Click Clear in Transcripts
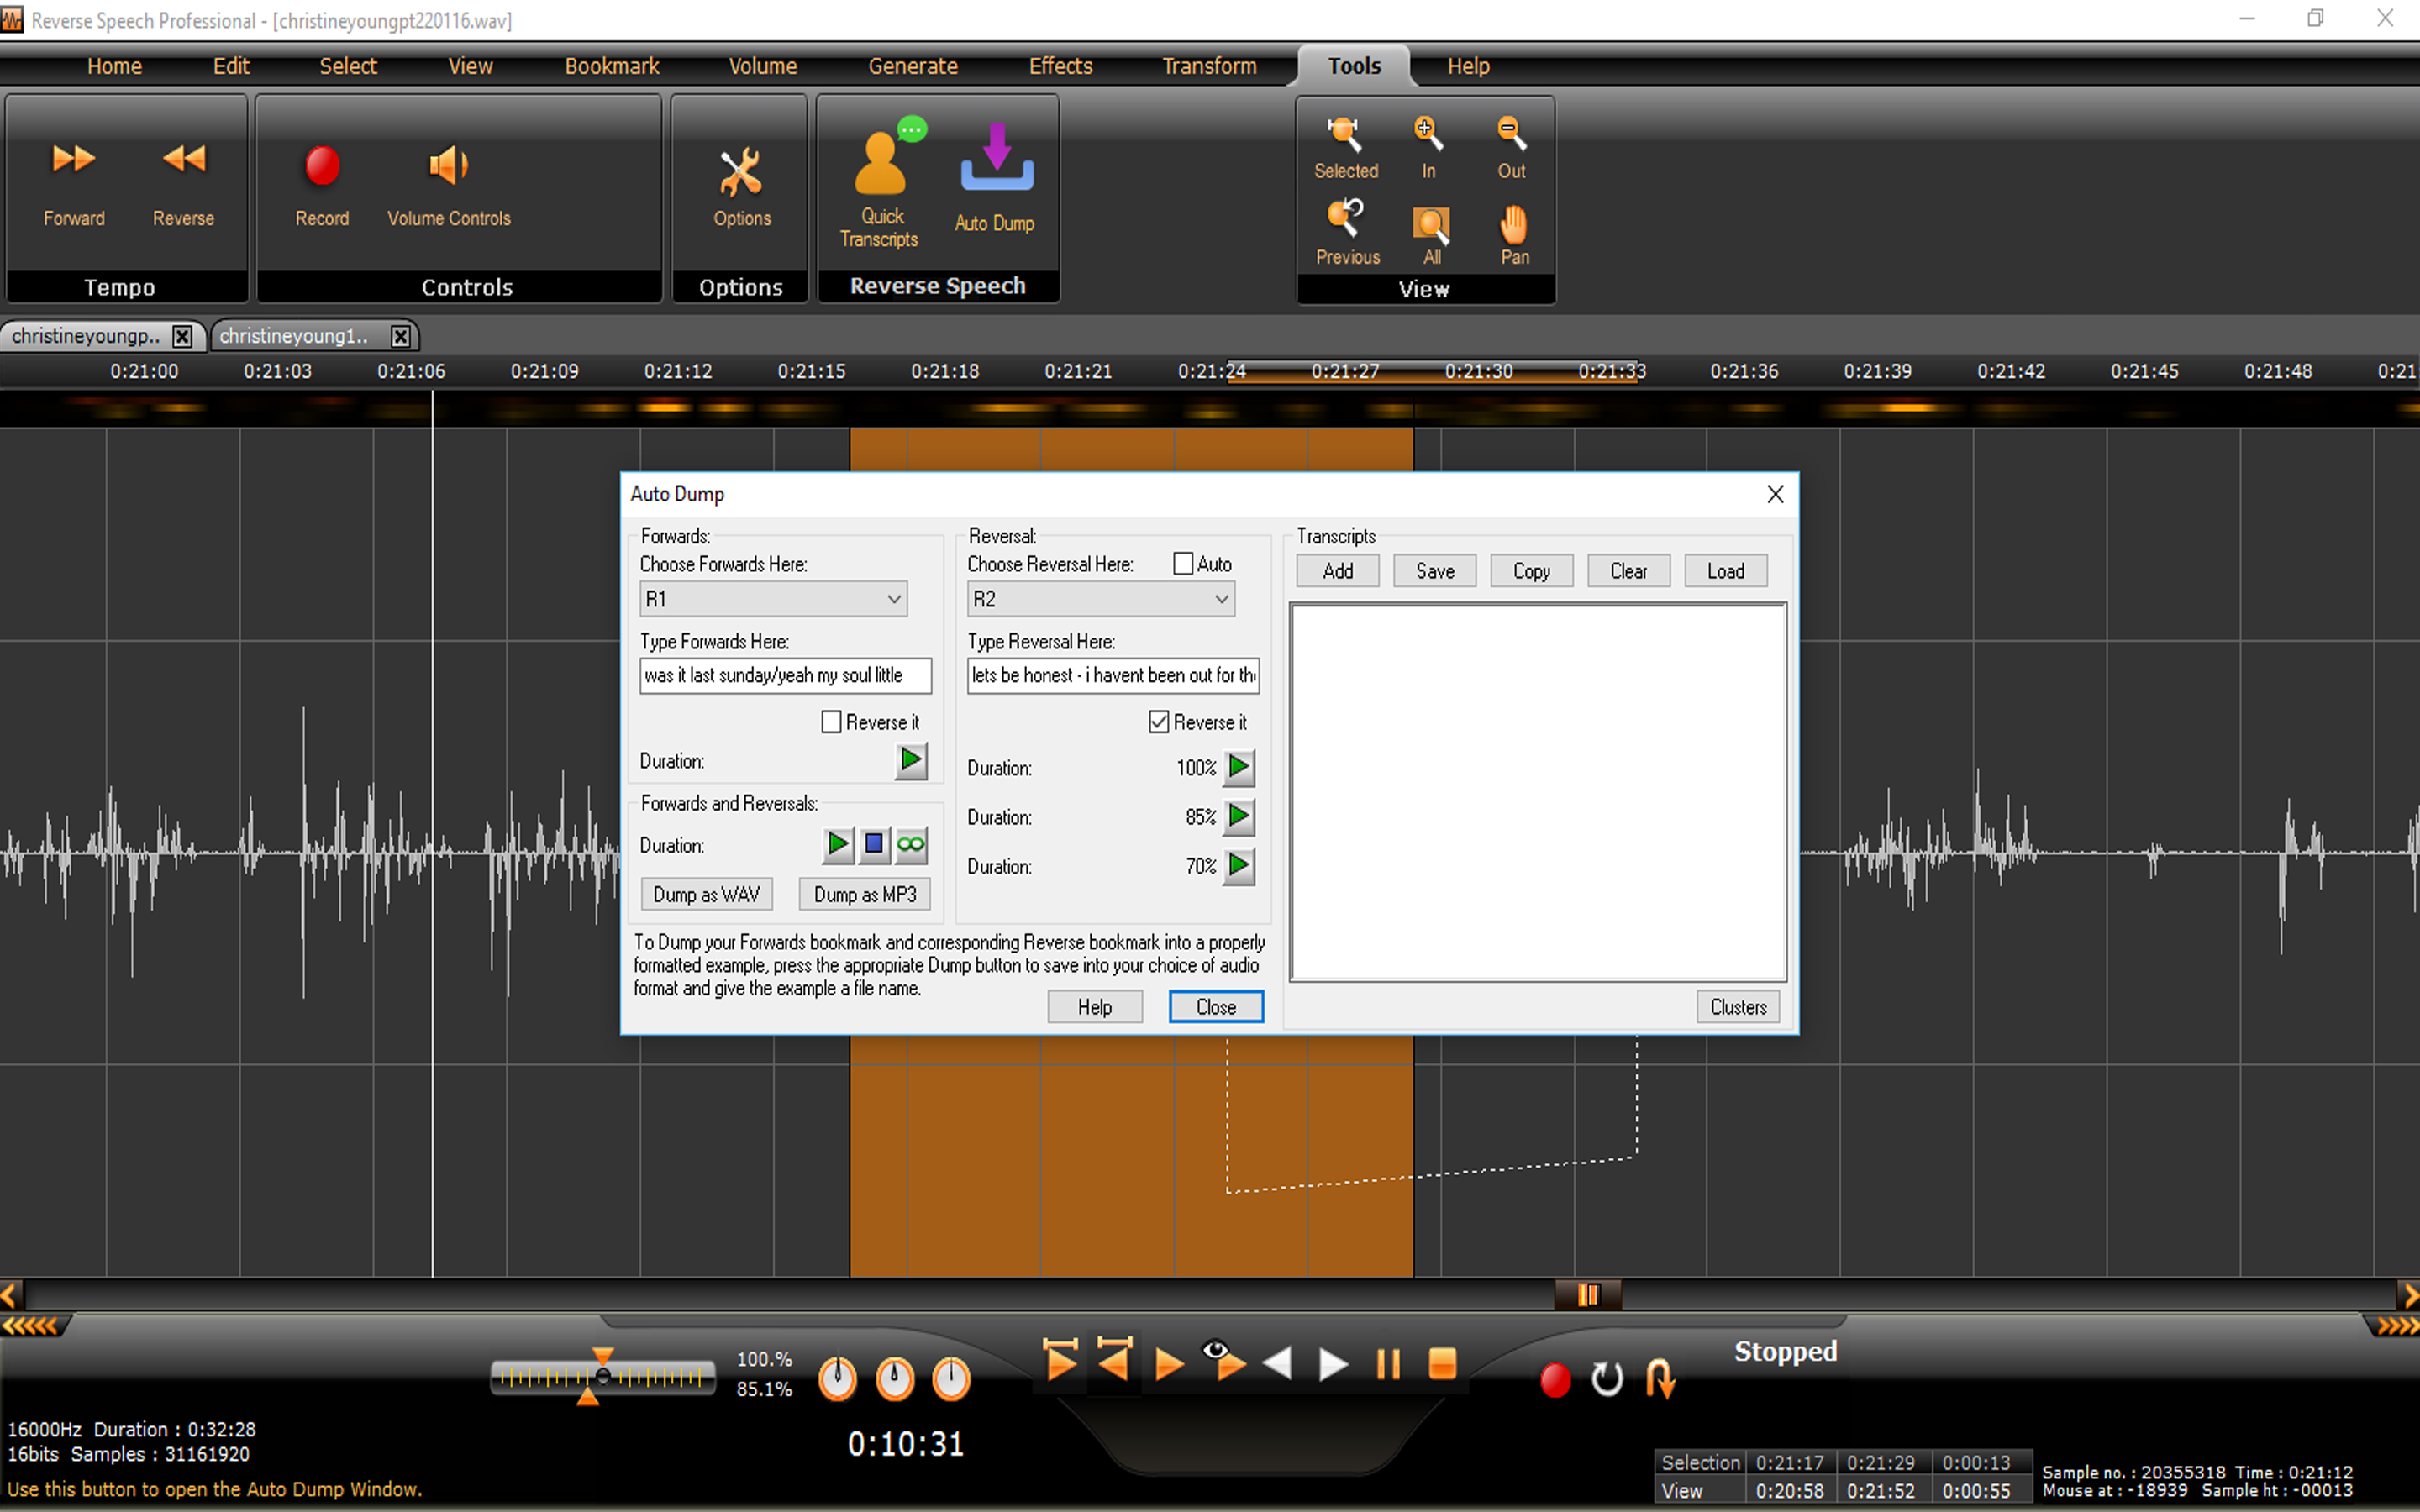The height and width of the screenshot is (1512, 2420). pyautogui.click(x=1629, y=571)
